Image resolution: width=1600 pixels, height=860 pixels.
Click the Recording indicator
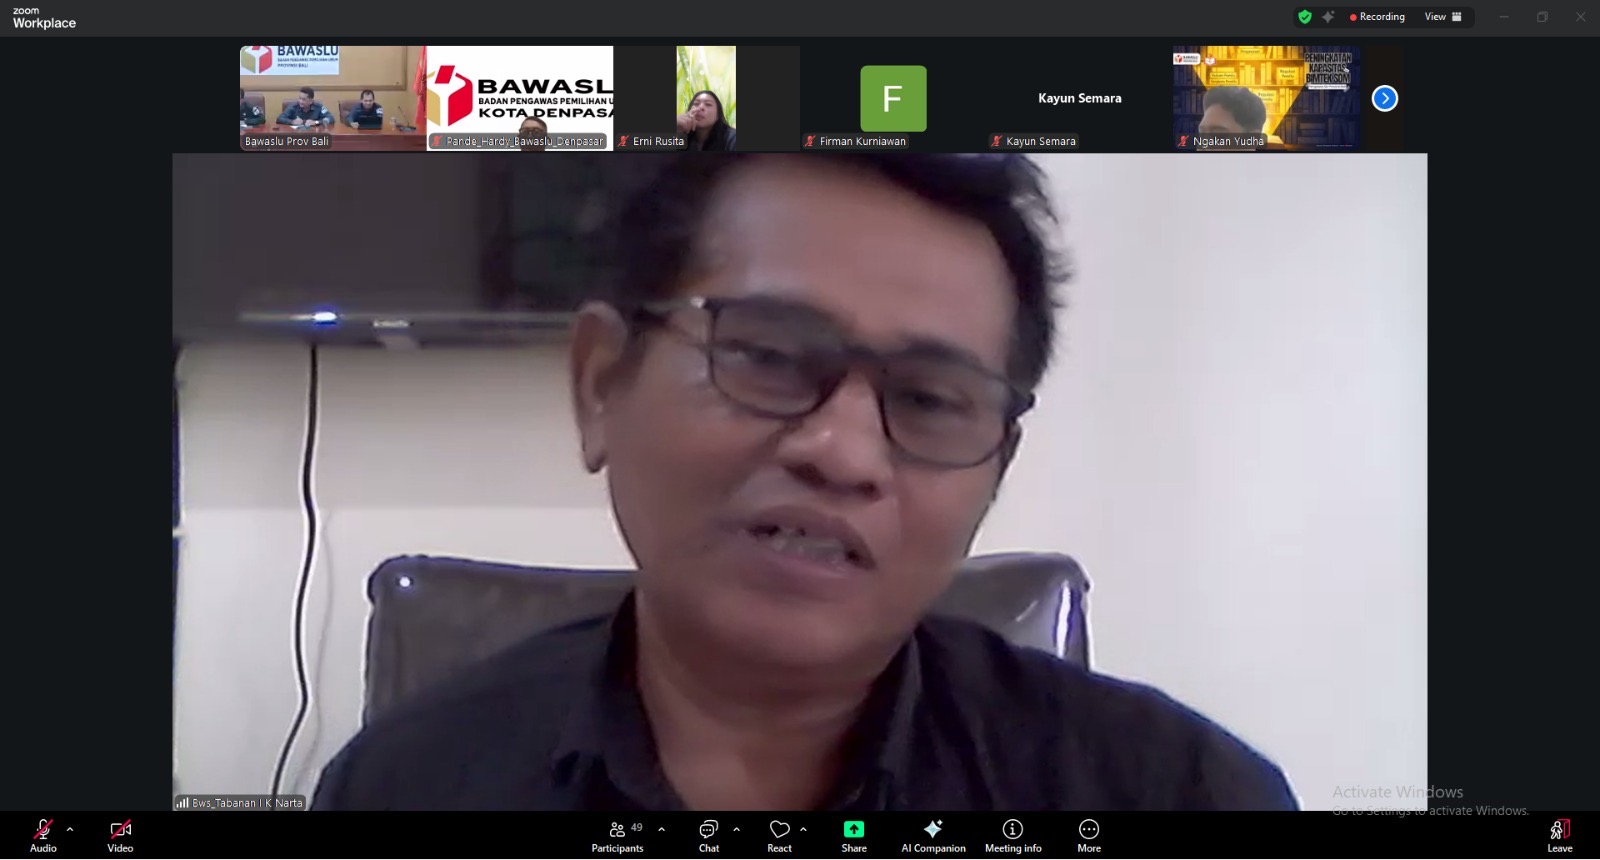pos(1377,17)
